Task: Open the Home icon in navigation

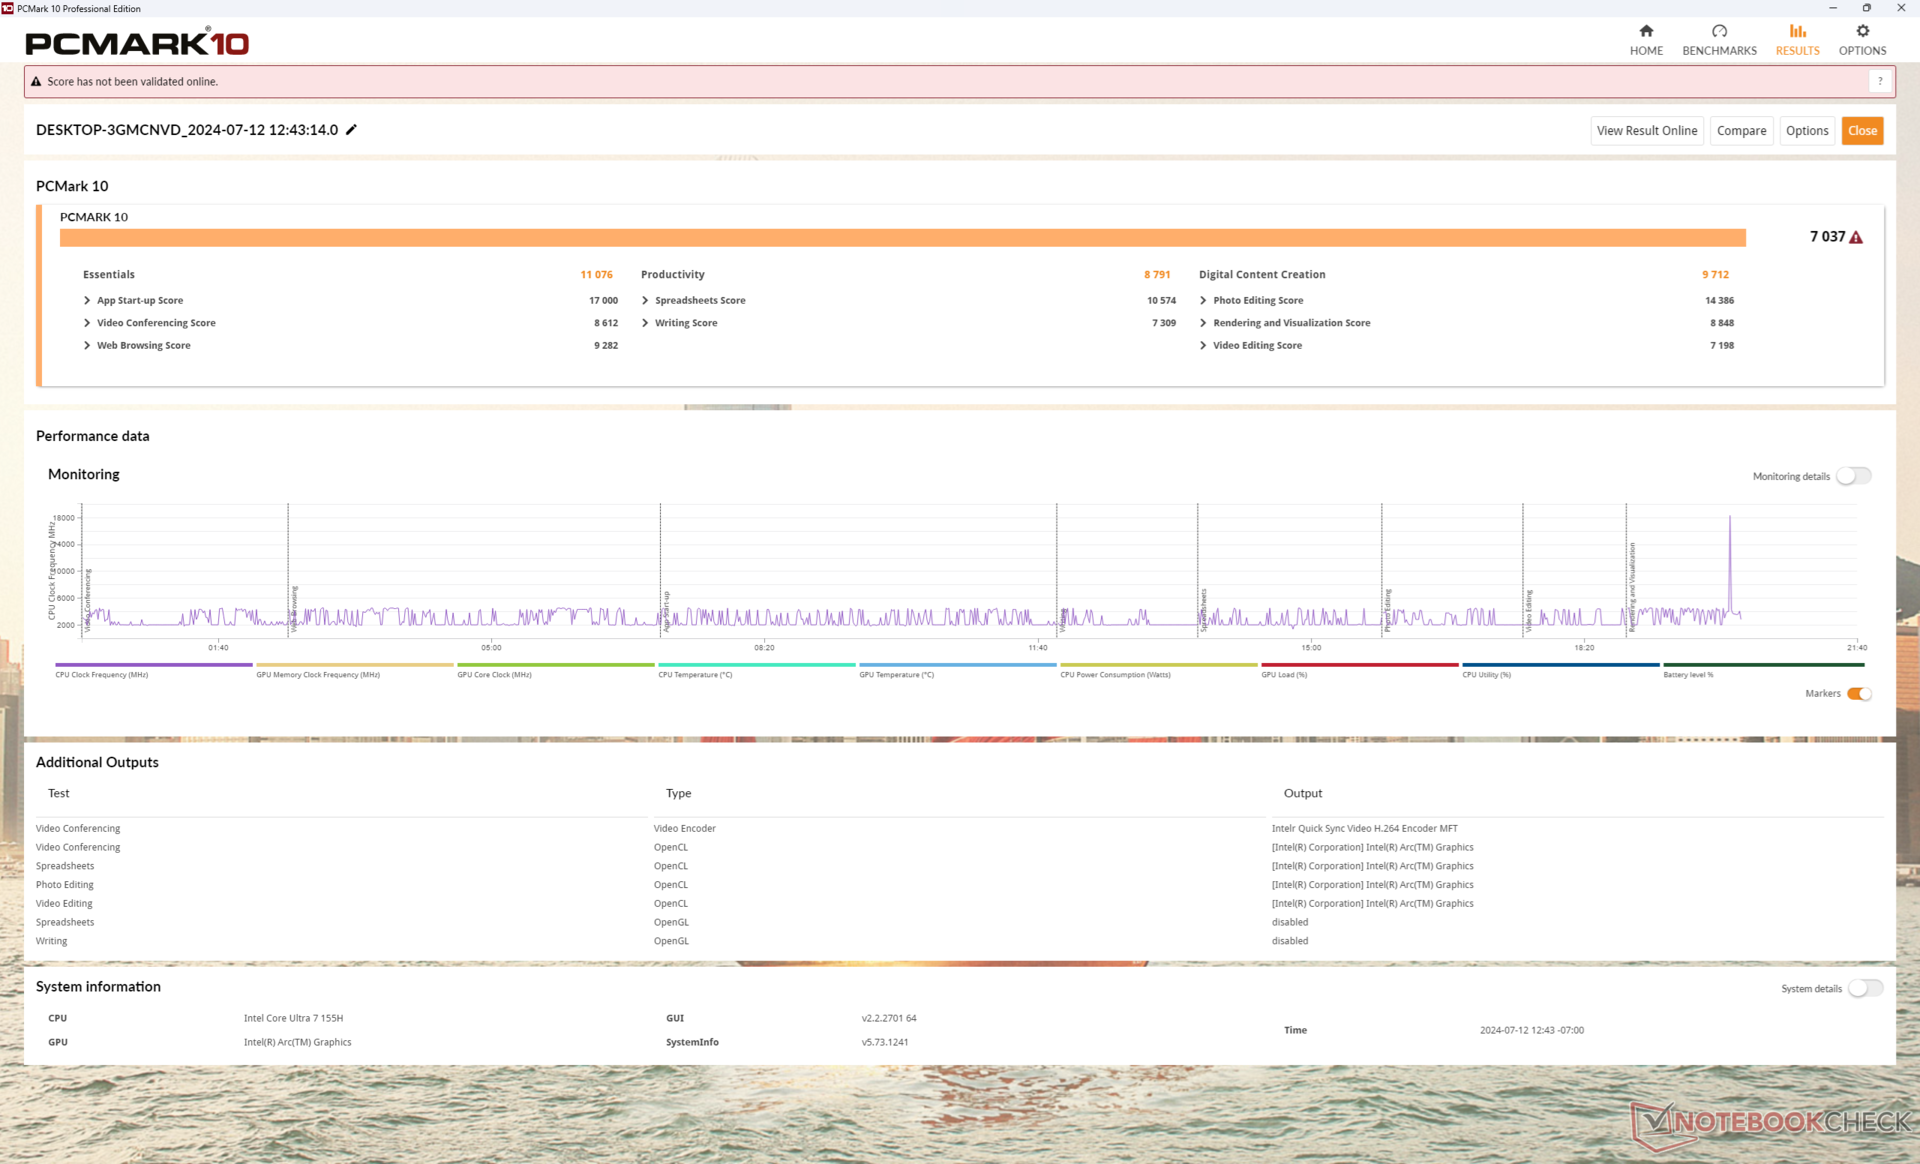Action: (x=1646, y=31)
